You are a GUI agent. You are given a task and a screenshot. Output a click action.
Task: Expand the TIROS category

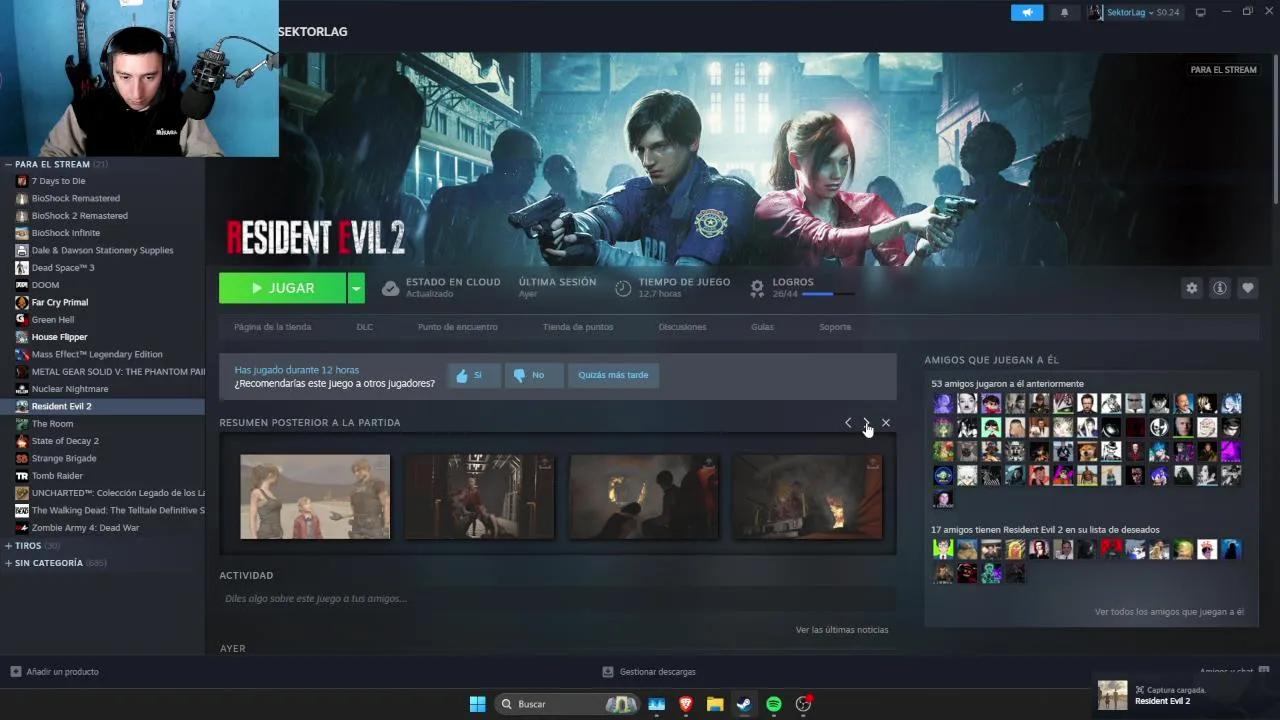coord(8,546)
